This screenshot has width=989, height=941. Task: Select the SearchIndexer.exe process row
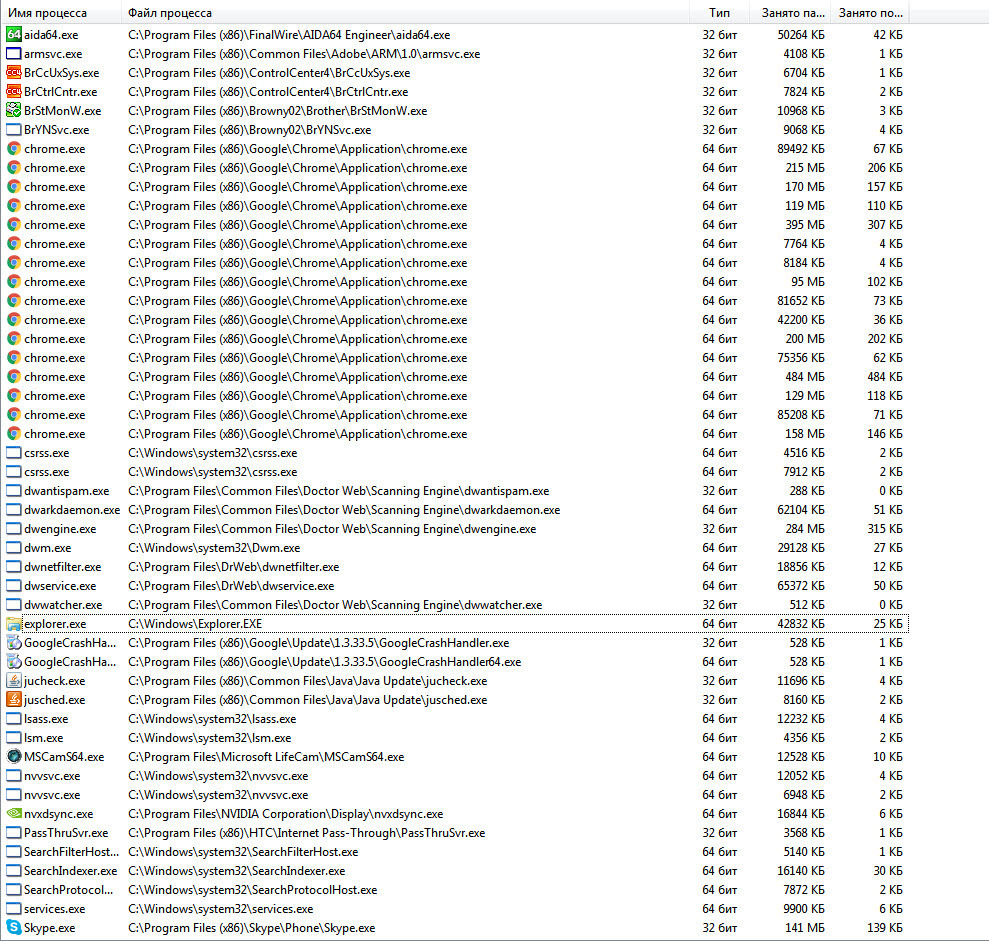[70, 871]
